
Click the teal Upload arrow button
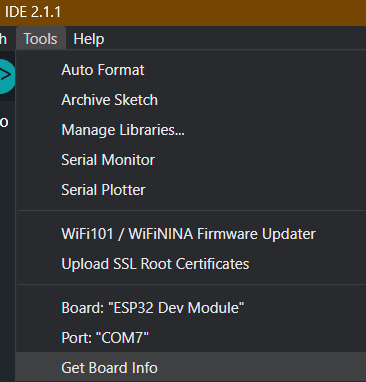click(x=6, y=76)
